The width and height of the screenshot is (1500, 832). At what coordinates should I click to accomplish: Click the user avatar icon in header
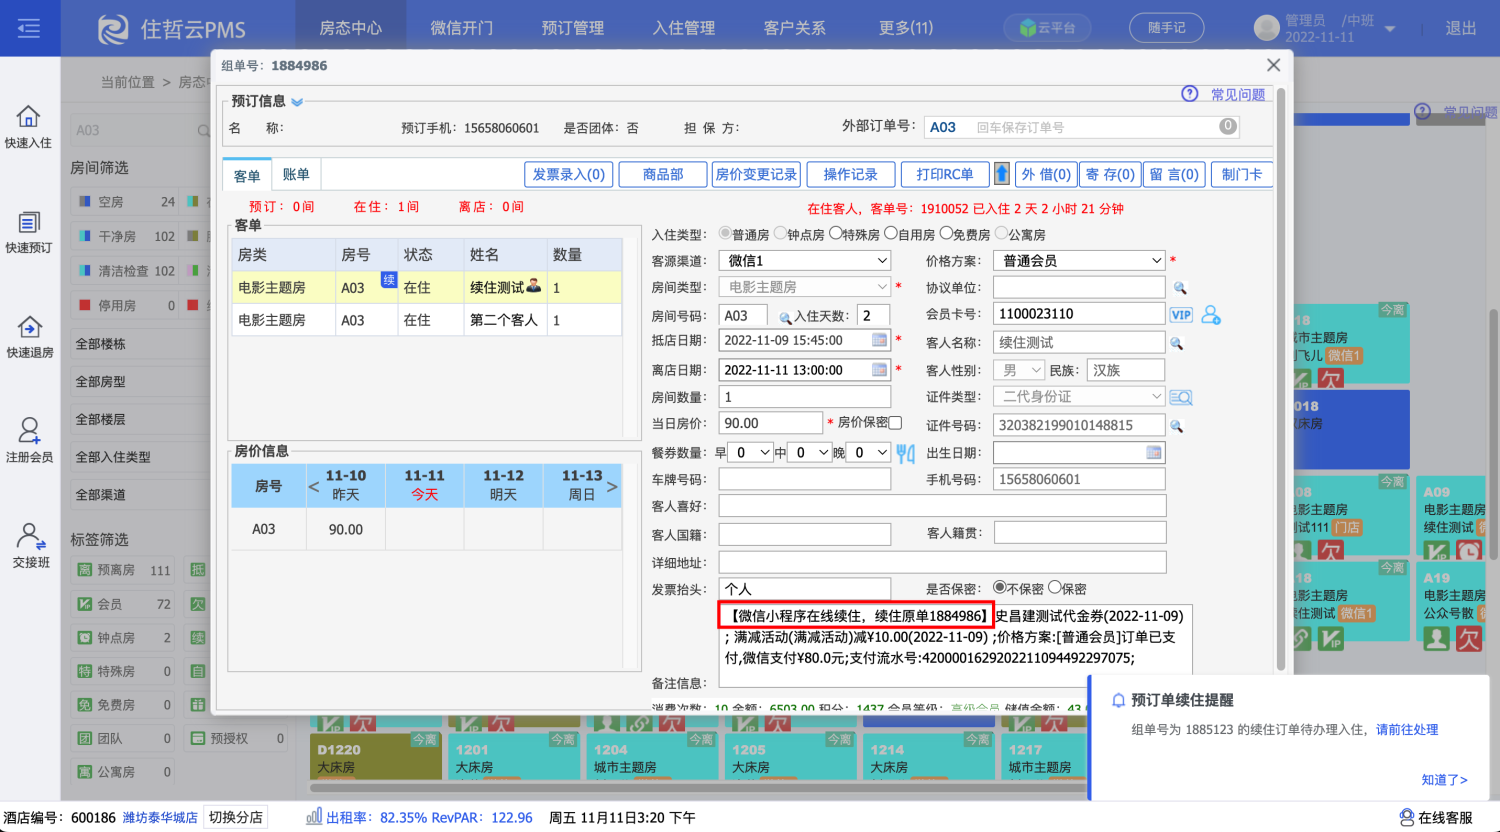[1266, 28]
